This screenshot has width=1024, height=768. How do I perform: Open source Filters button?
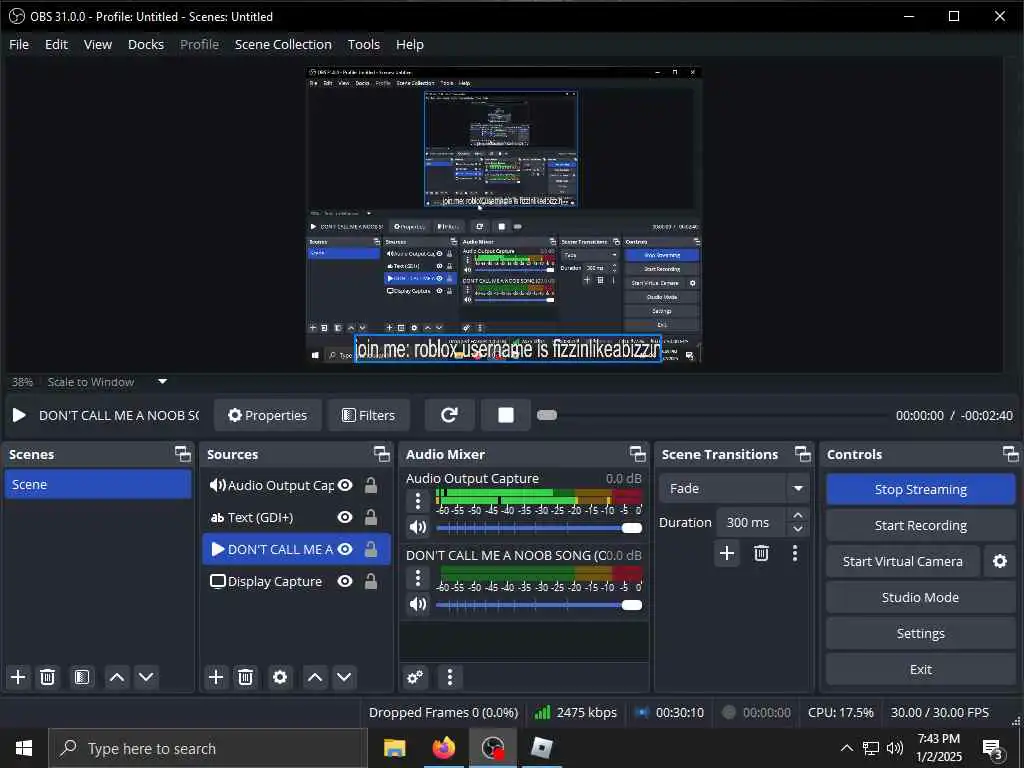(369, 415)
